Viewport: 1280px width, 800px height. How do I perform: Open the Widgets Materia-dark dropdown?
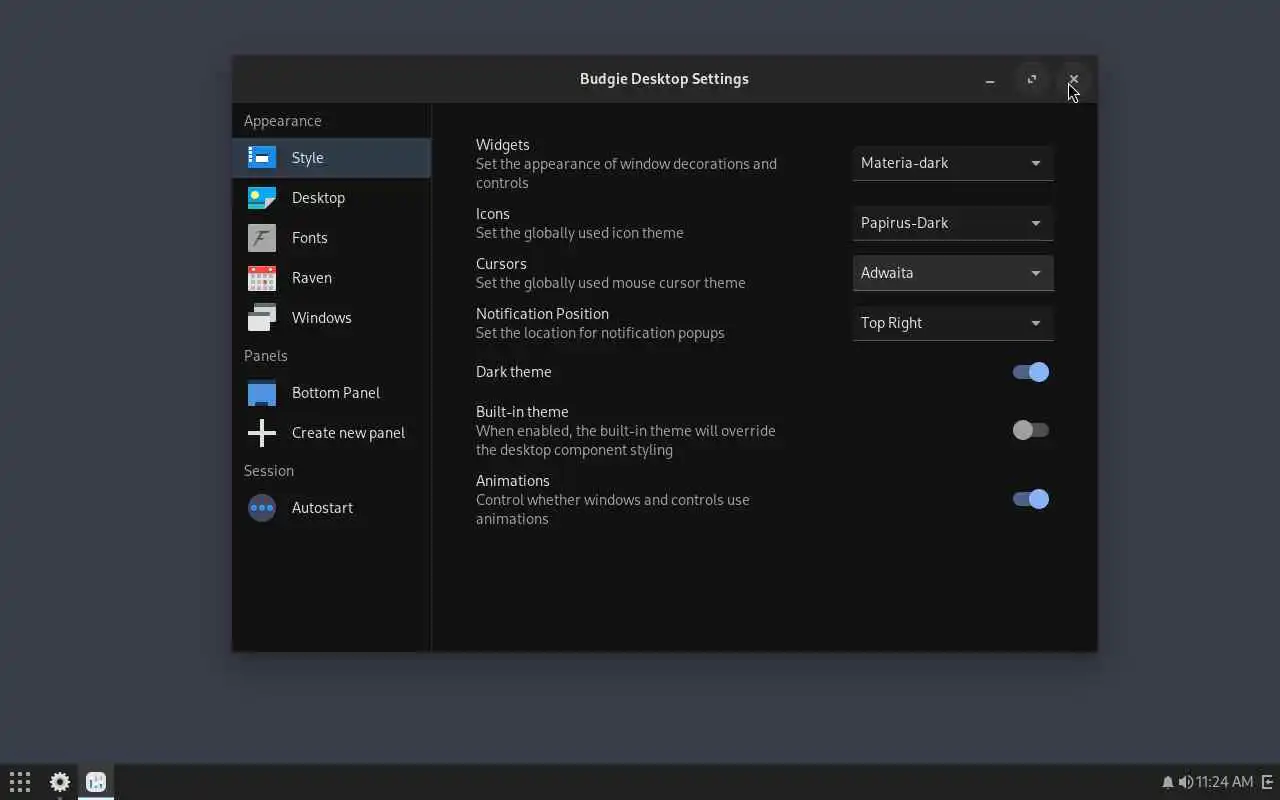(x=953, y=163)
